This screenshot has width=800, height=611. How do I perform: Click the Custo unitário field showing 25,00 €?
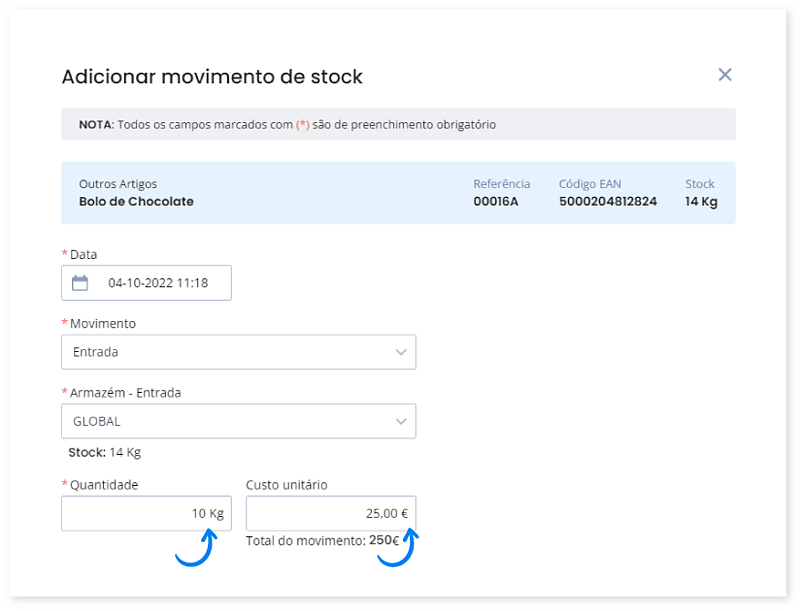[x=330, y=512]
